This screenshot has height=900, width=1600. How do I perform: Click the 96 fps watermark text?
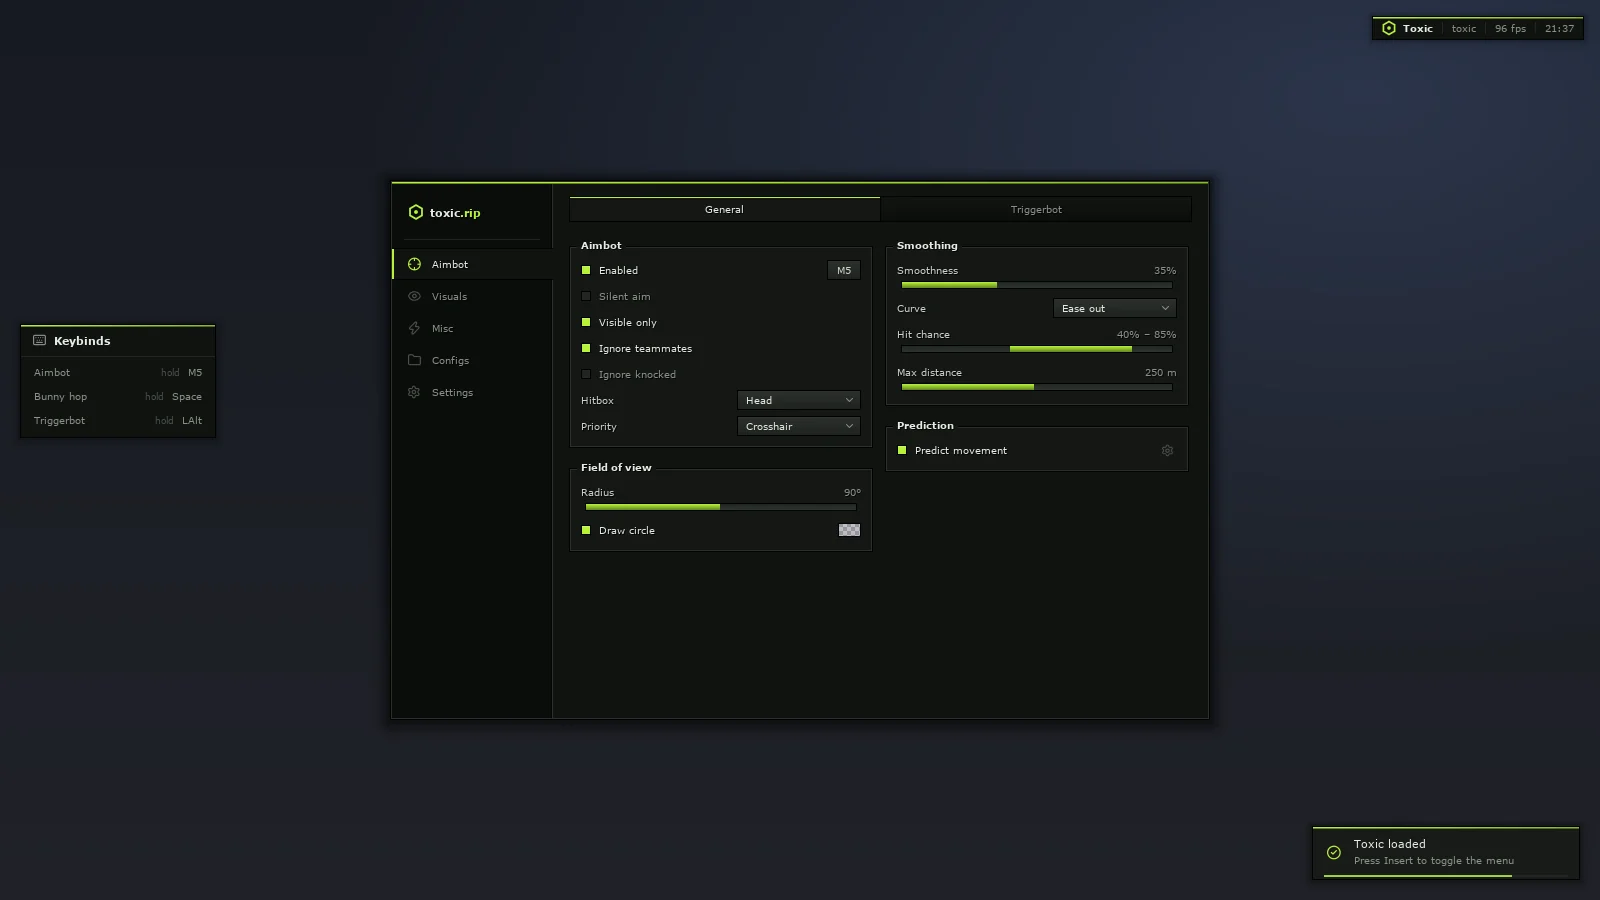tap(1510, 28)
